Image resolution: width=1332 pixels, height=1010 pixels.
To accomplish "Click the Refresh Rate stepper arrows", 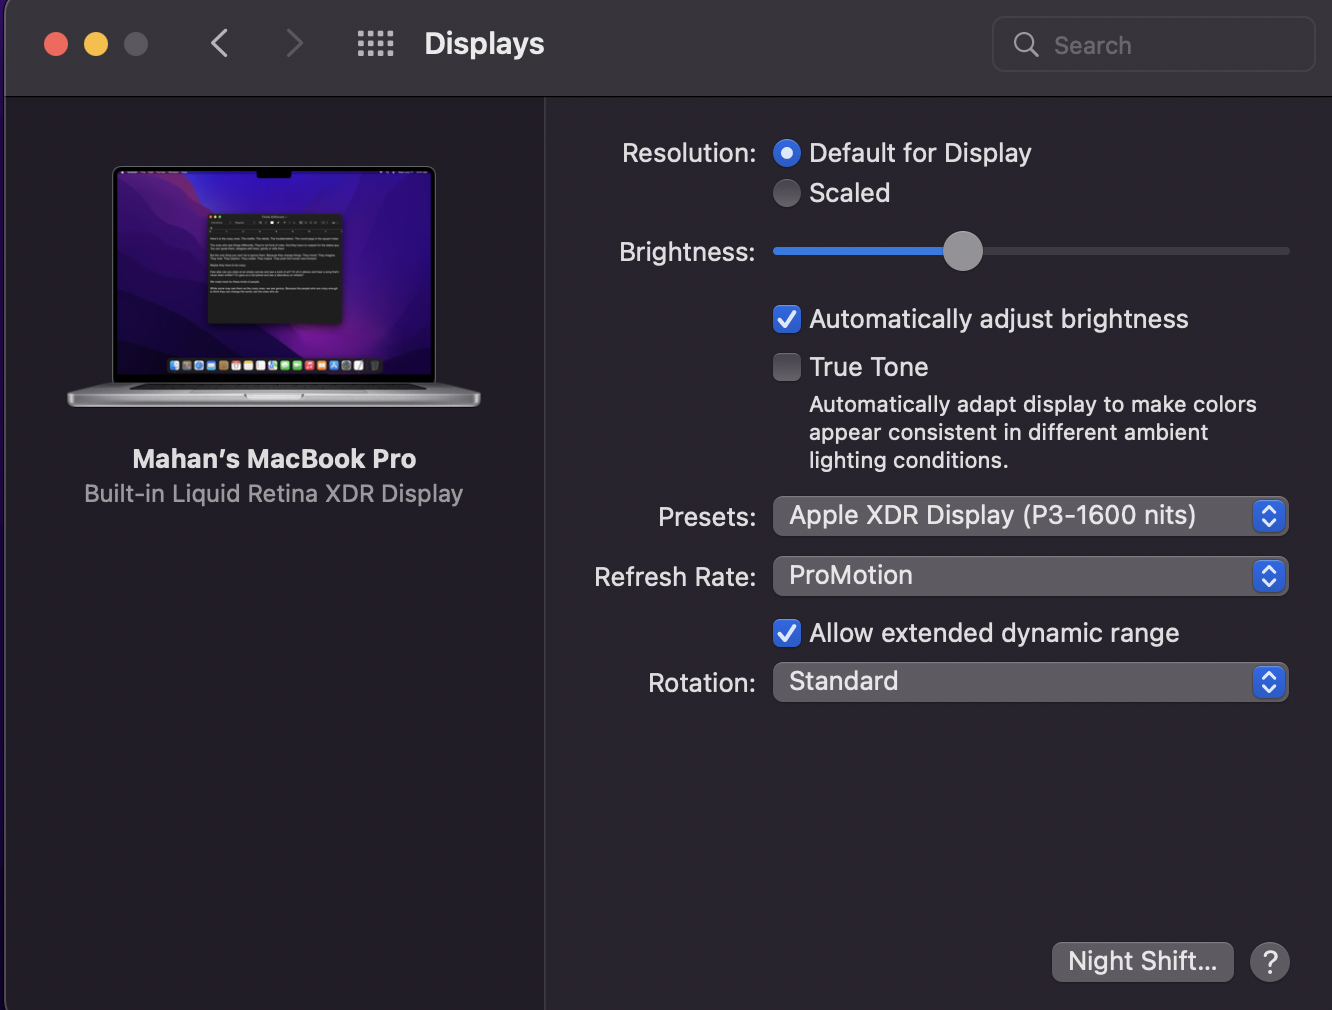I will pos(1268,576).
